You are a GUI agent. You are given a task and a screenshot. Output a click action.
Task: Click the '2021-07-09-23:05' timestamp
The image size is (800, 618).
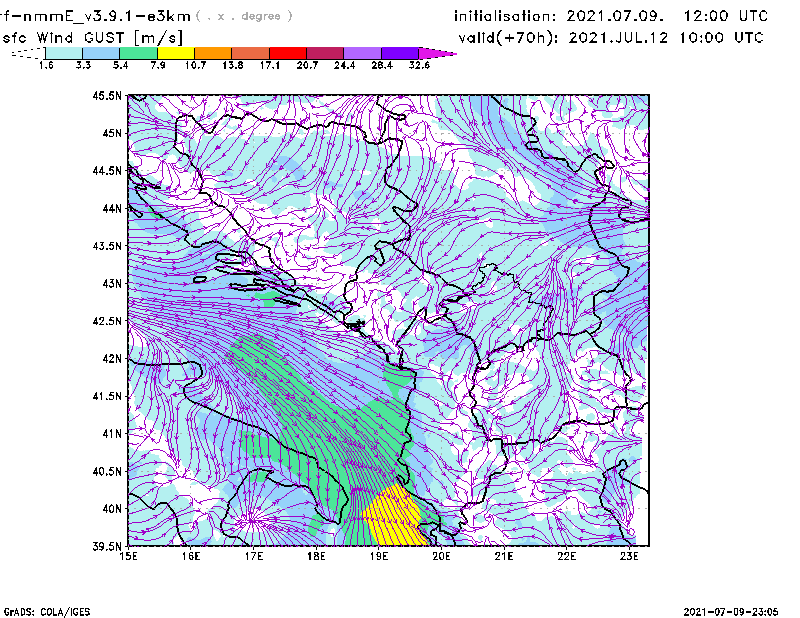click(x=731, y=612)
